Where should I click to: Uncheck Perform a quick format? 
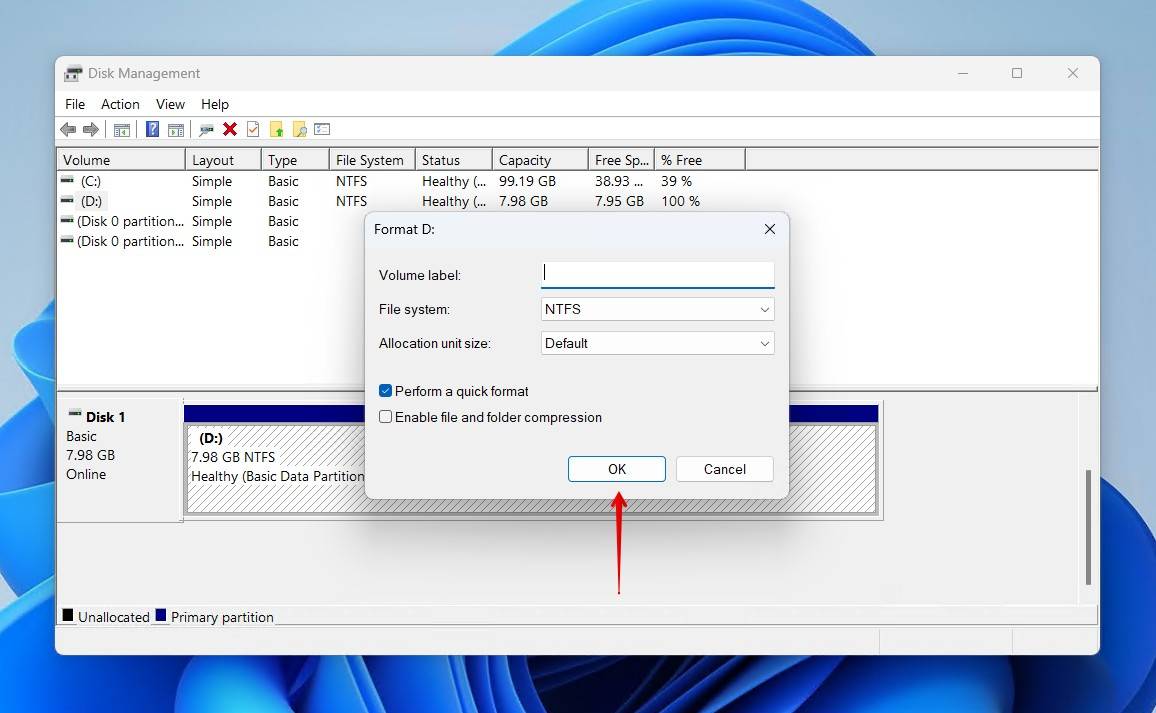385,391
